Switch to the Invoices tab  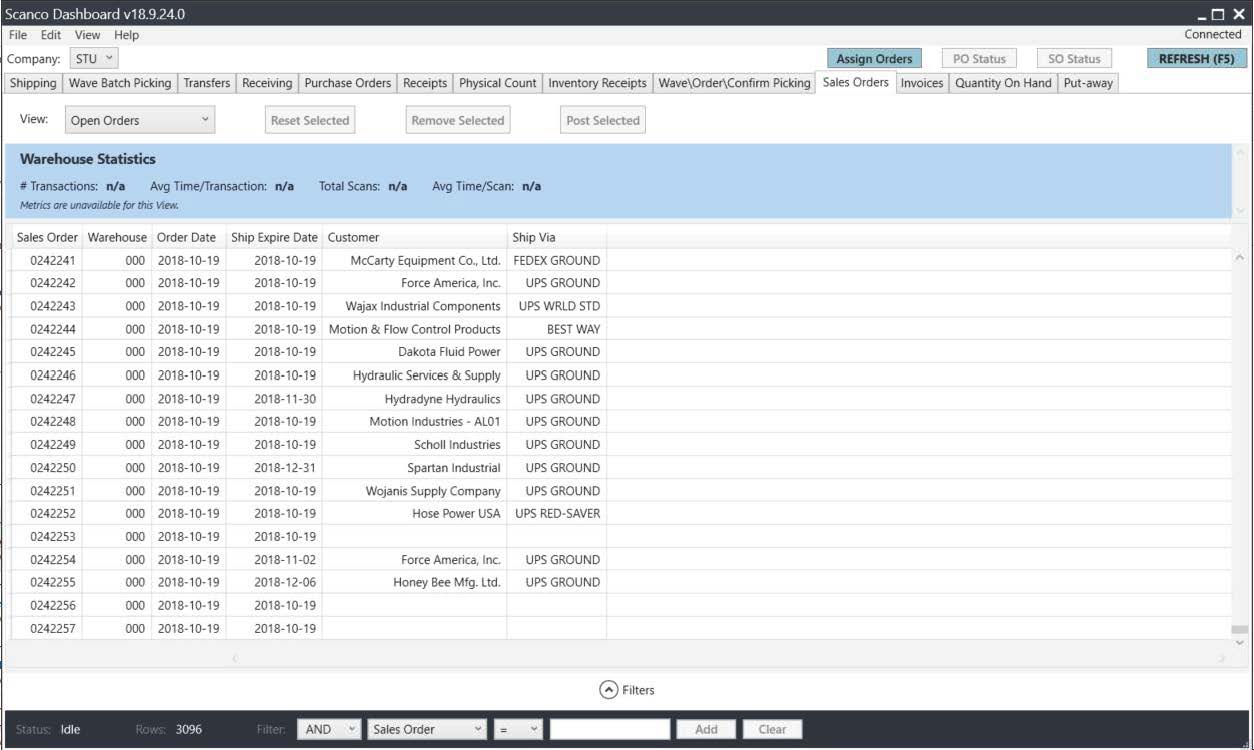(x=920, y=83)
